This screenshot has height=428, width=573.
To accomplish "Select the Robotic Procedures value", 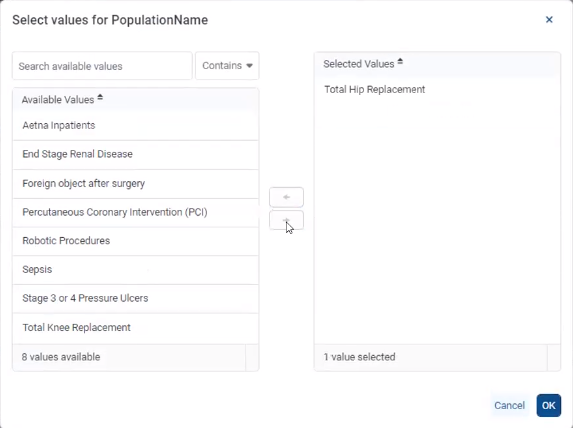I will 136,241.
